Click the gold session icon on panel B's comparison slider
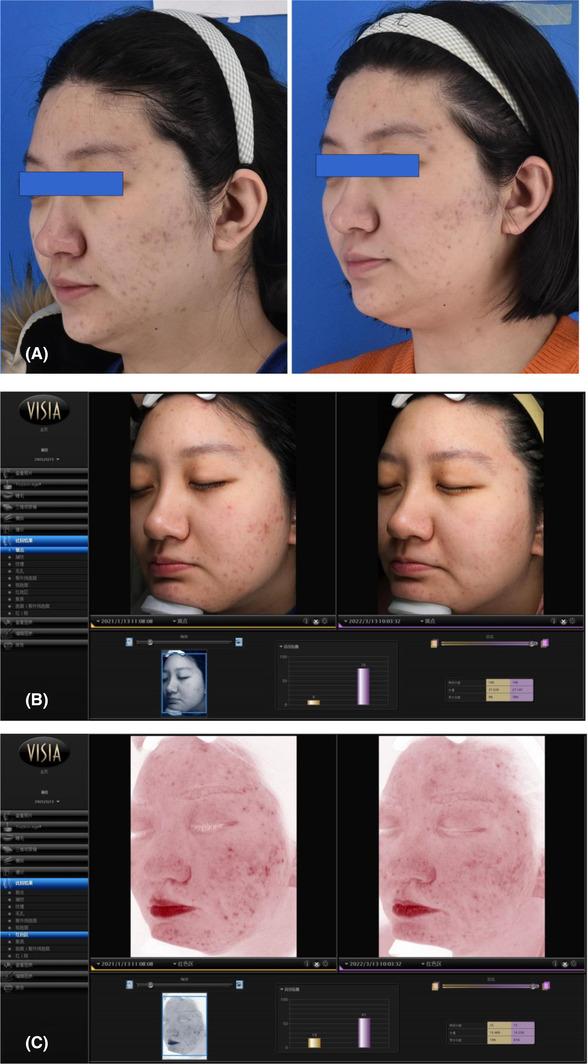This screenshot has width=588, height=1064. (434, 643)
